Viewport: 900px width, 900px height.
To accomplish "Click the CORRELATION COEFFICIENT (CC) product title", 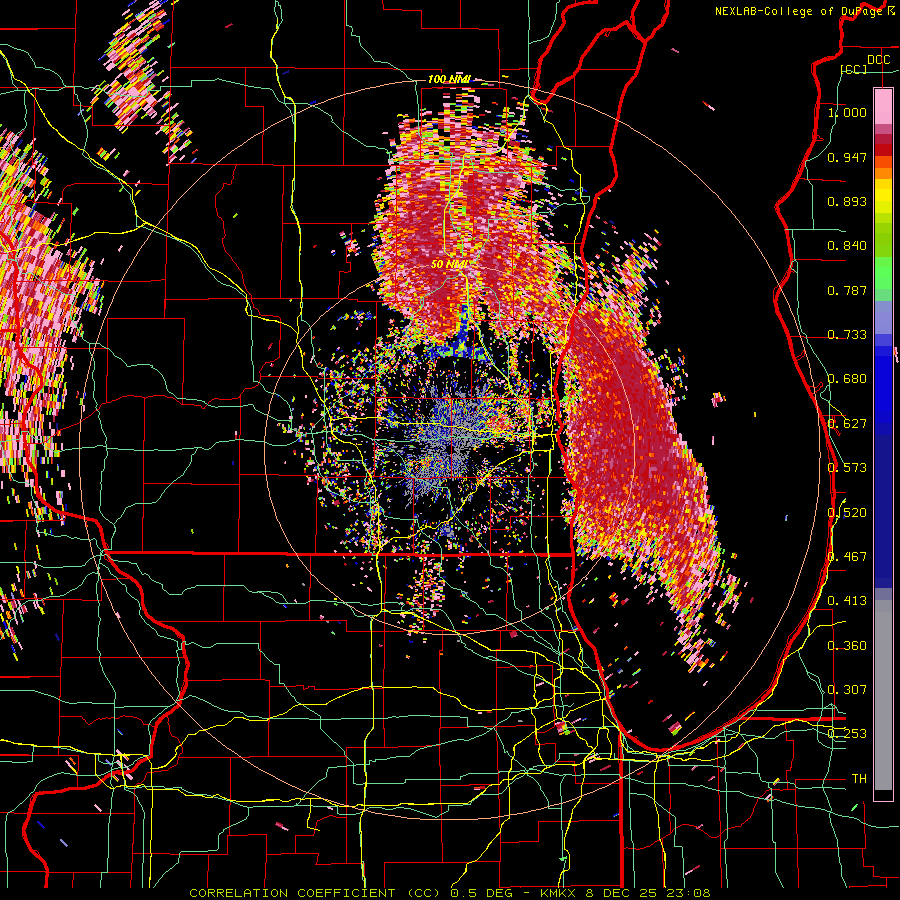I will (315, 893).
